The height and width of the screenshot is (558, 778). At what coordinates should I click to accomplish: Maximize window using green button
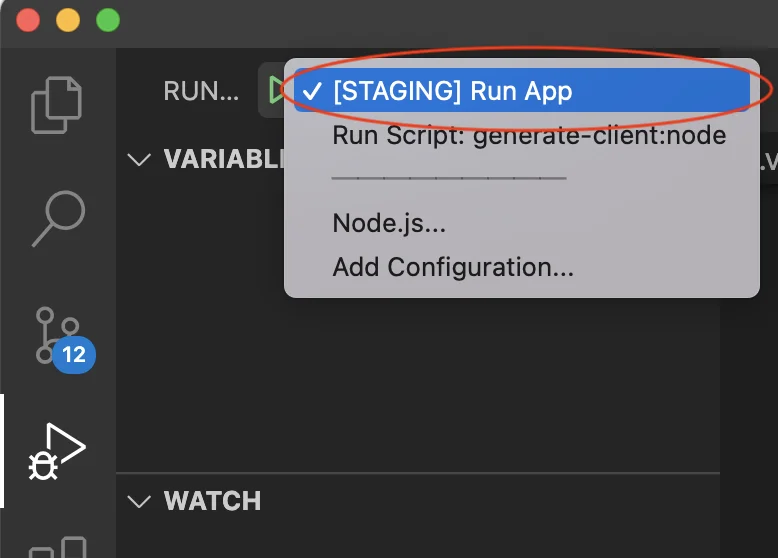(108, 20)
